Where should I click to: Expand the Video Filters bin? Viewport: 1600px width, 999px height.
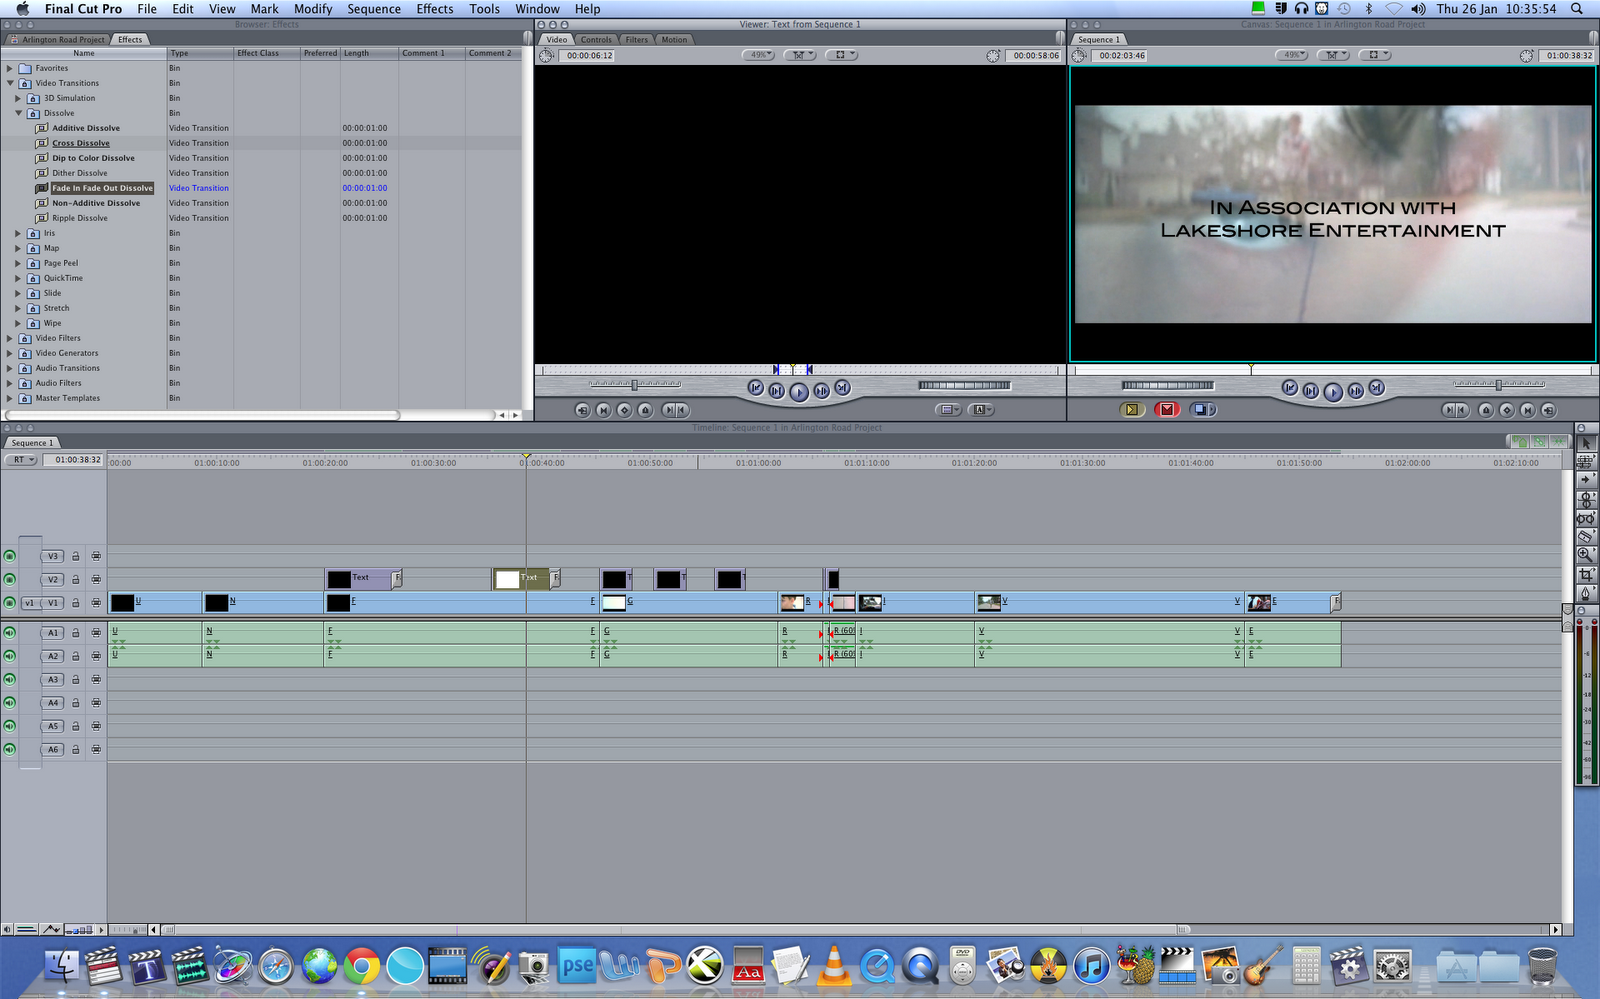(x=10, y=338)
